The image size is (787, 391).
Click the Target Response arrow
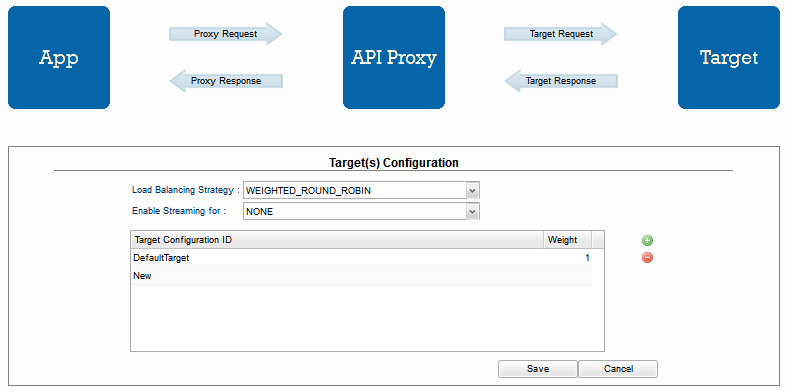pyautogui.click(x=561, y=81)
